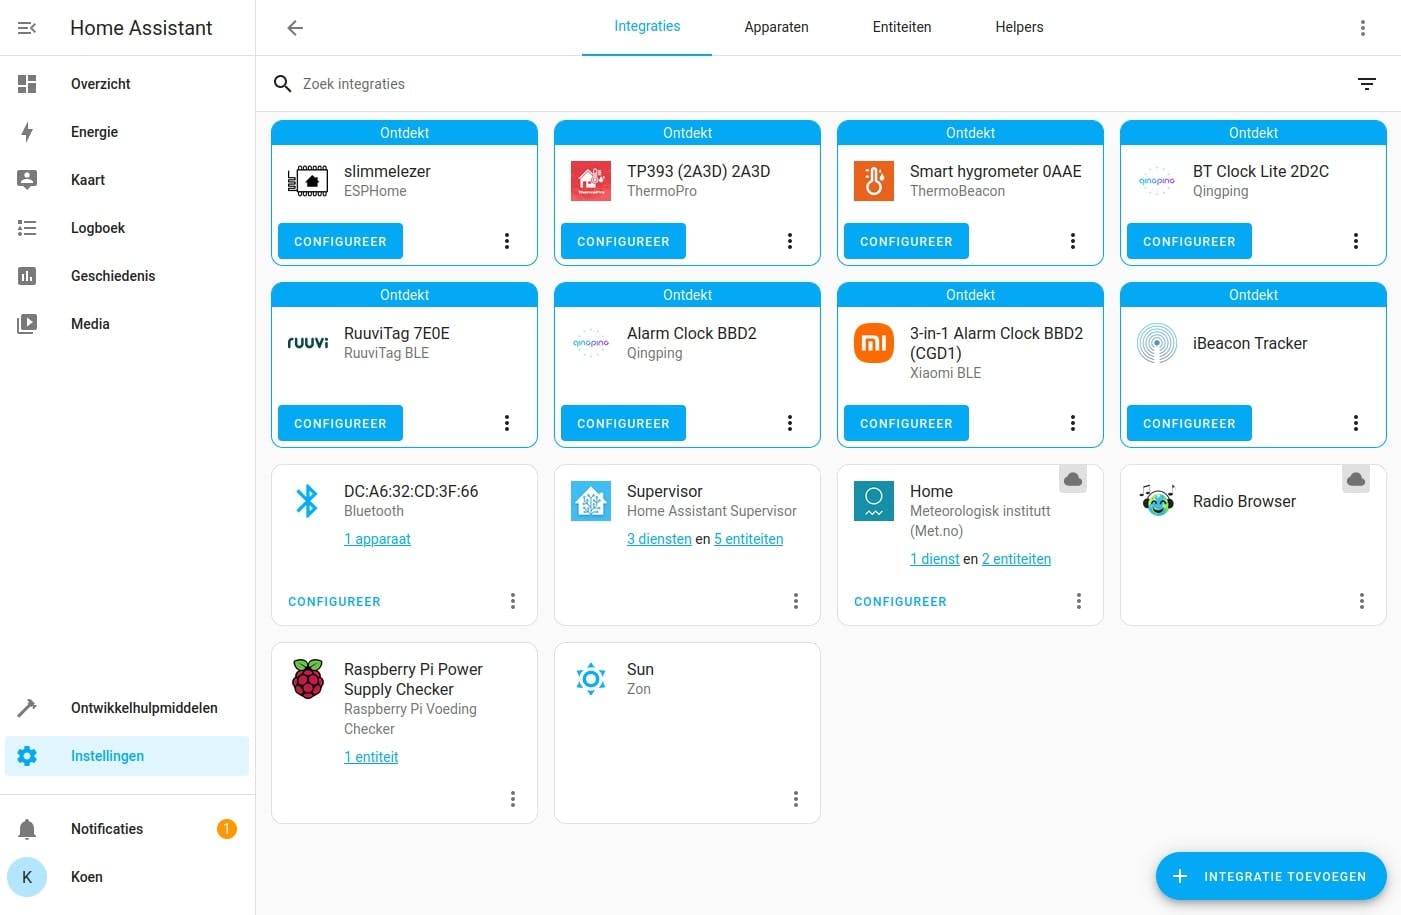Click the Overzicht dashboard icon
The width and height of the screenshot is (1401, 915).
tap(27, 84)
